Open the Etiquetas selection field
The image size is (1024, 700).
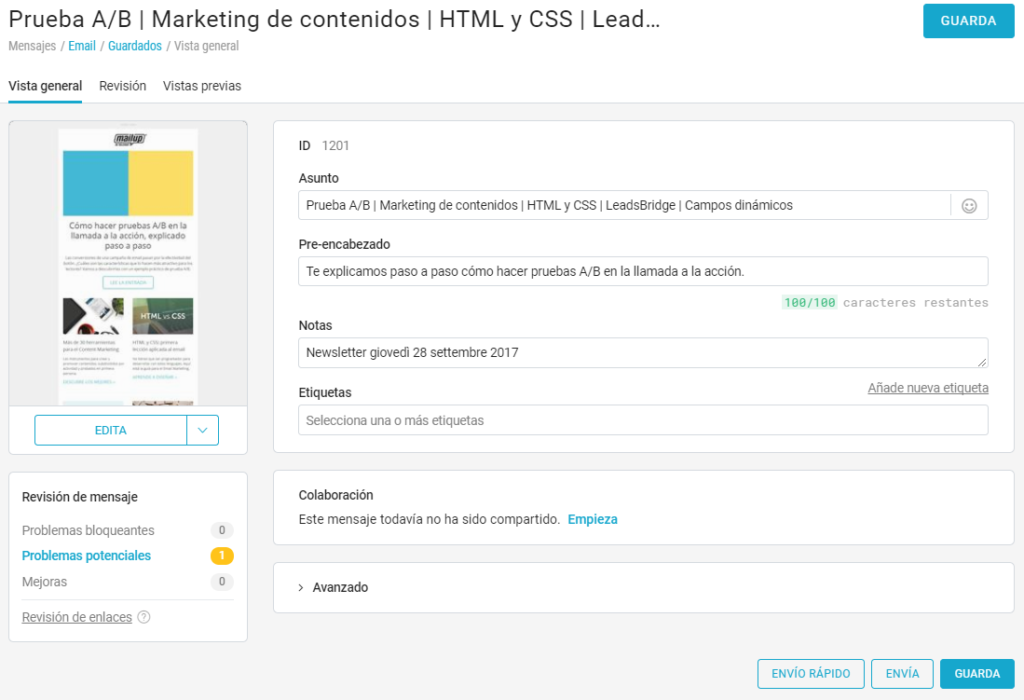point(643,421)
